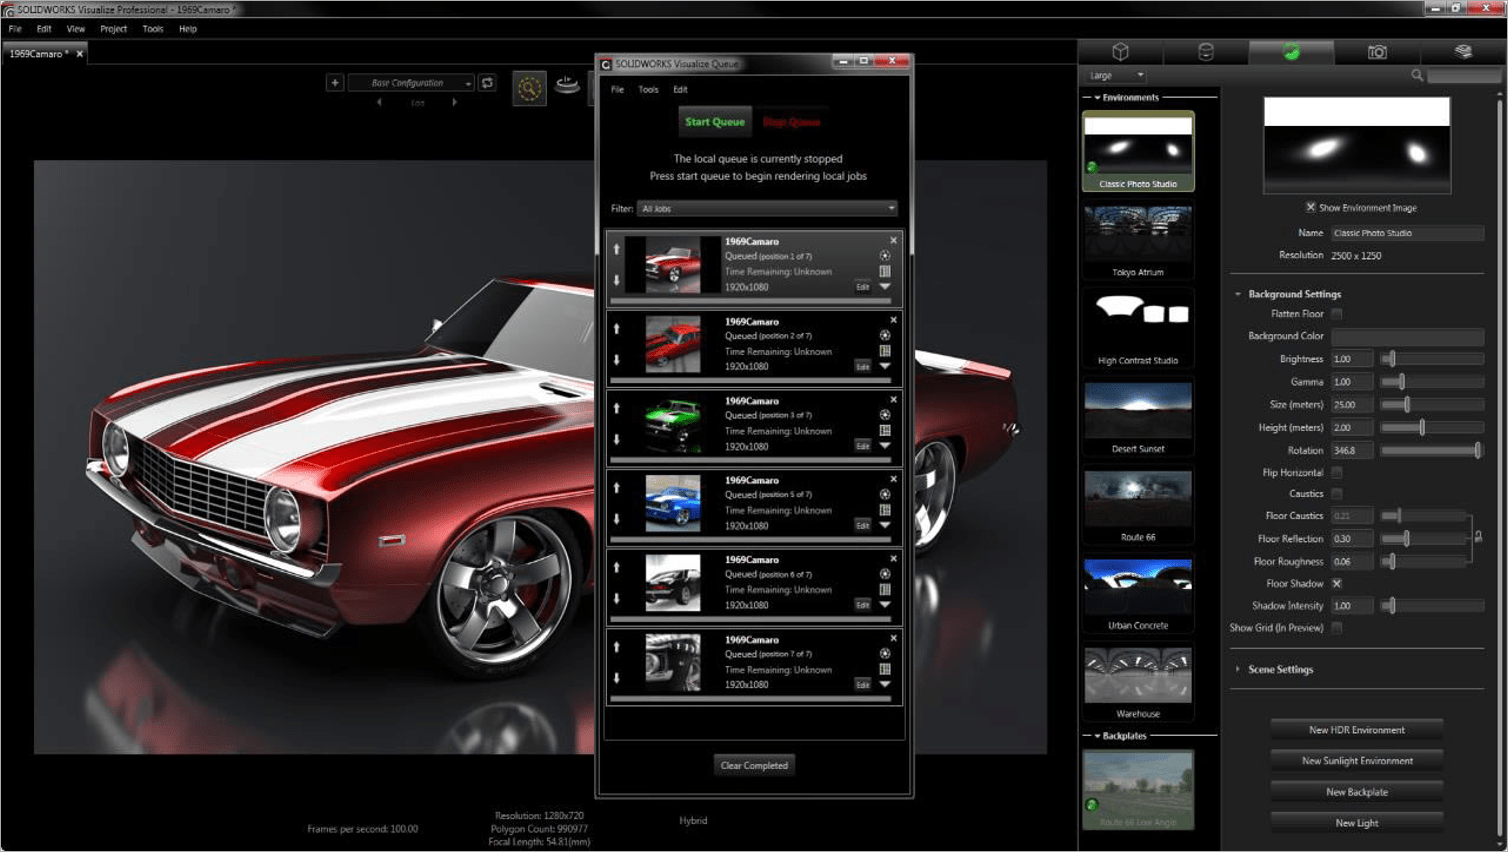Open Project menu in main window

click(113, 29)
